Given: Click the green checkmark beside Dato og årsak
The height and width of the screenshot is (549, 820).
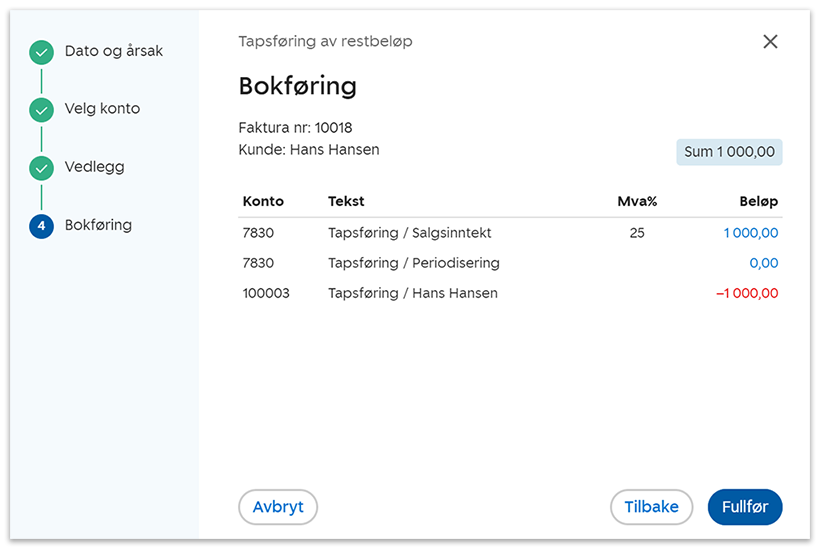Looking at the screenshot, I should 41,52.
